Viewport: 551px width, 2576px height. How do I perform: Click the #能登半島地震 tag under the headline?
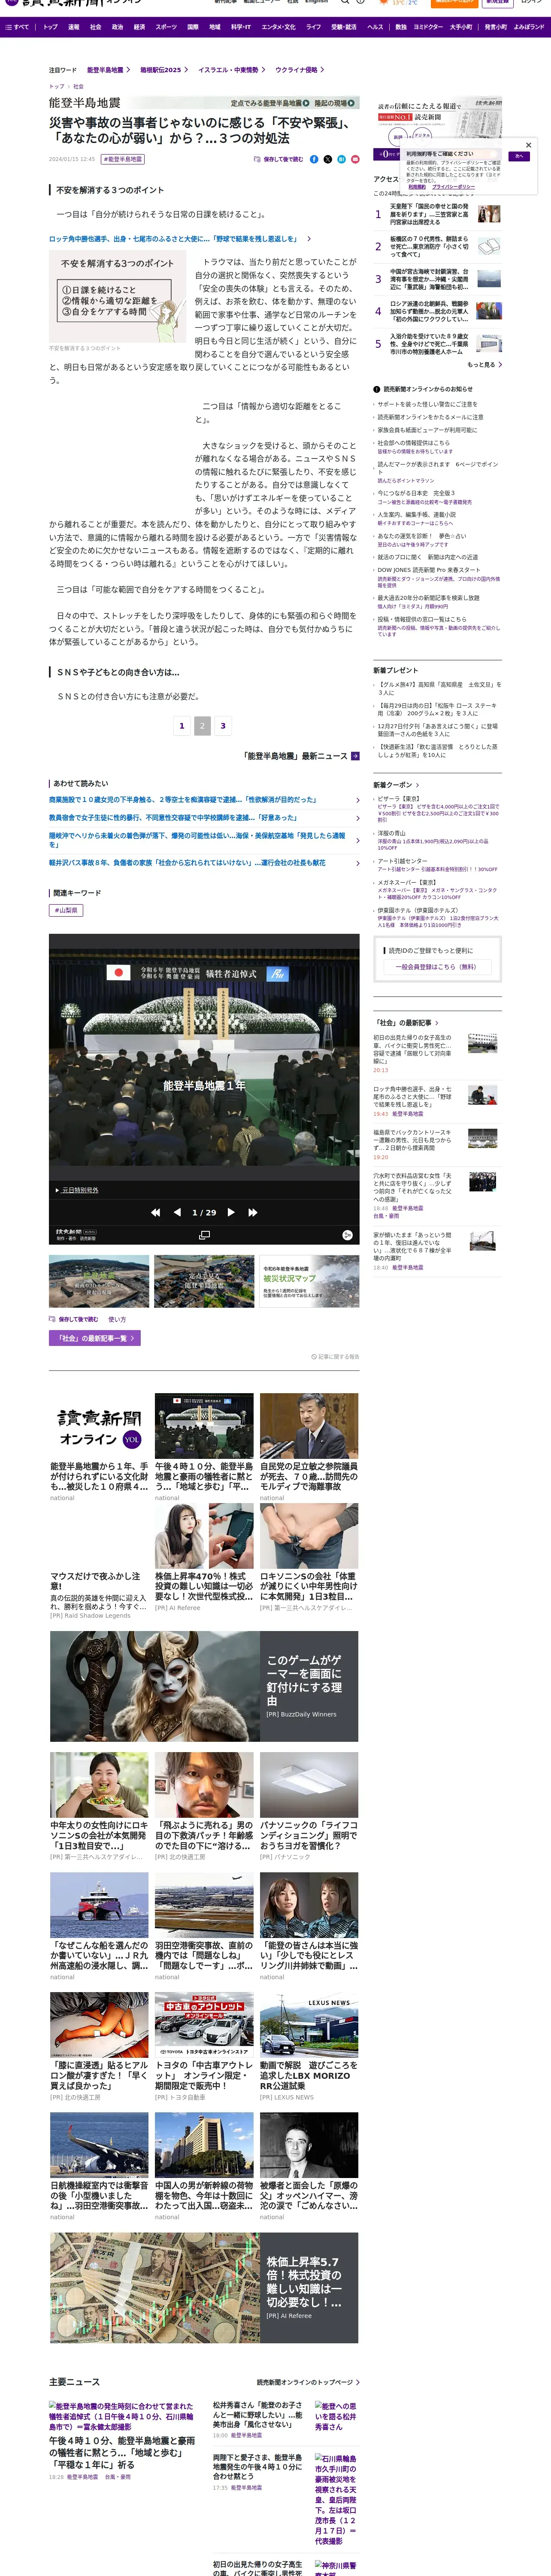[x=123, y=159]
